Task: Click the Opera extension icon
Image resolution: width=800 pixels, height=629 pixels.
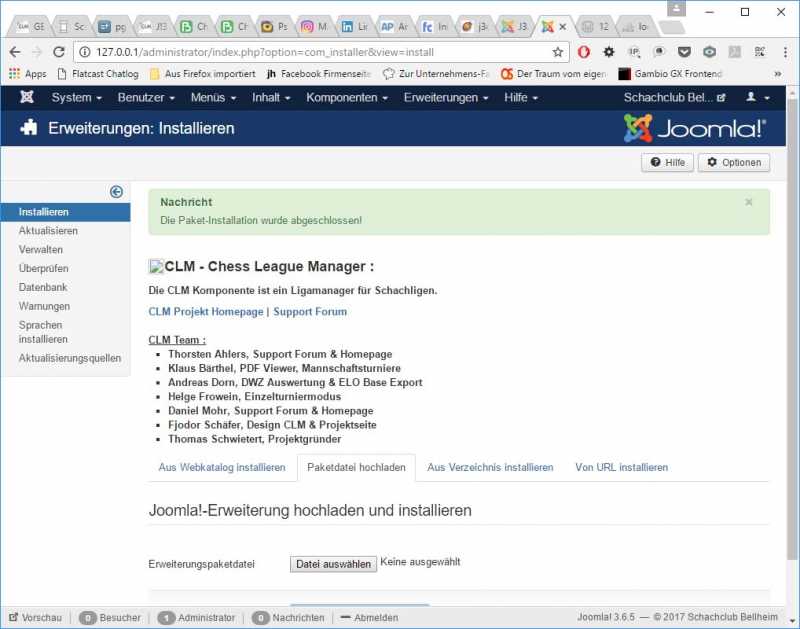Action: pyautogui.click(x=583, y=52)
